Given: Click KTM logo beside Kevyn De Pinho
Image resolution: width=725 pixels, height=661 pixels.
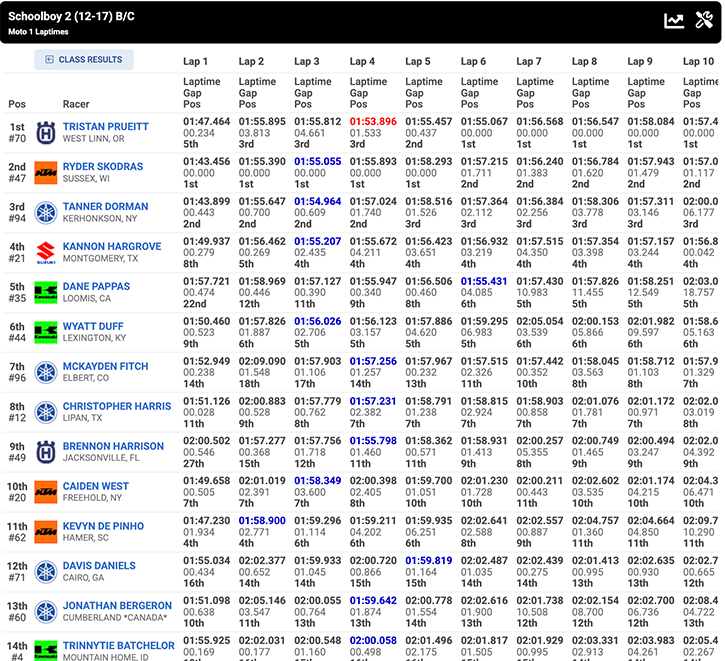Looking at the screenshot, I should click(x=46, y=532).
